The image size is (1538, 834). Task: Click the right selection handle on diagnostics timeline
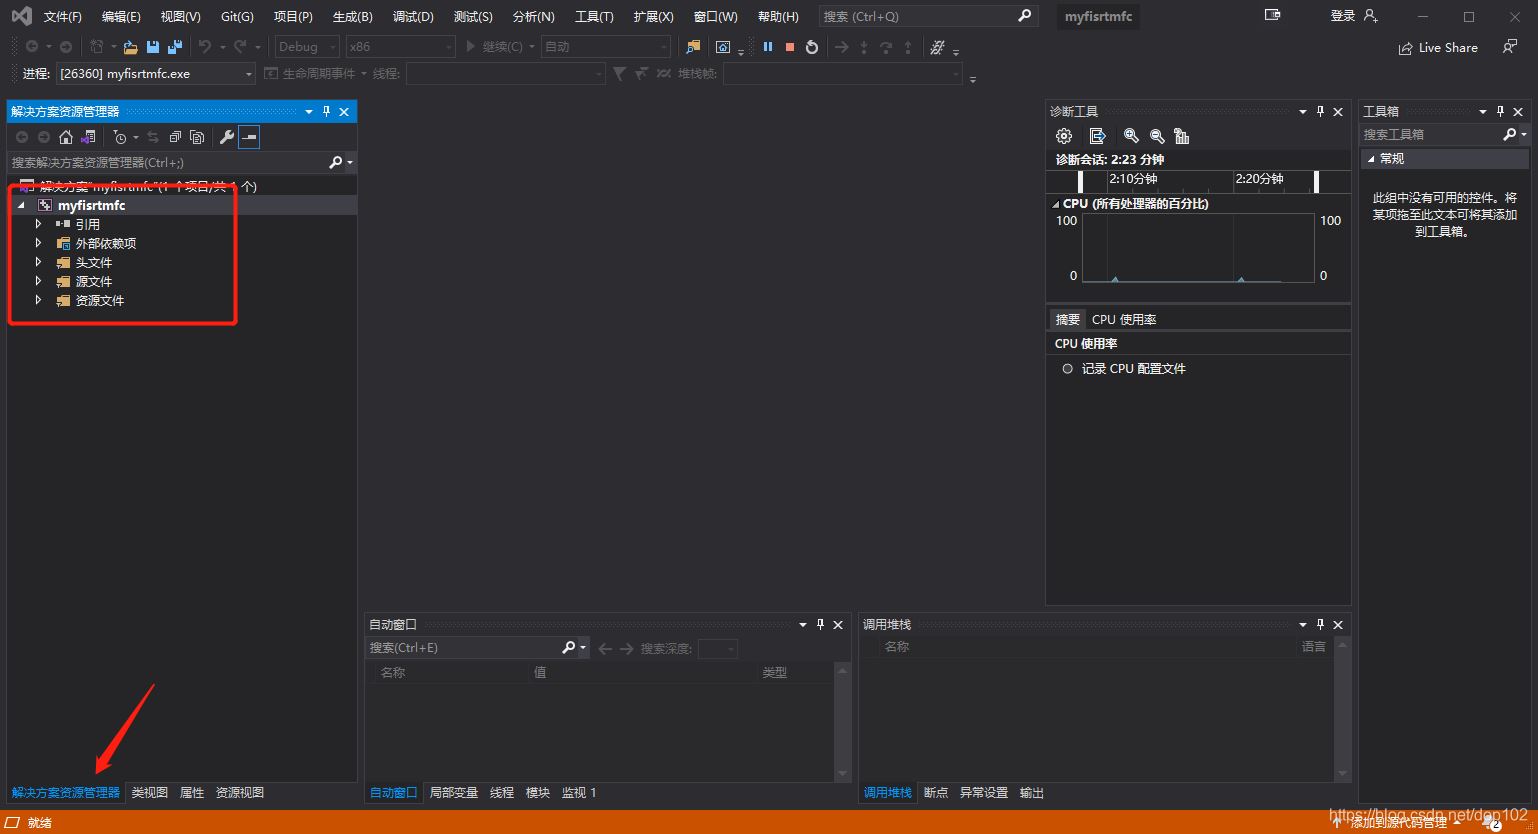[x=1316, y=181]
